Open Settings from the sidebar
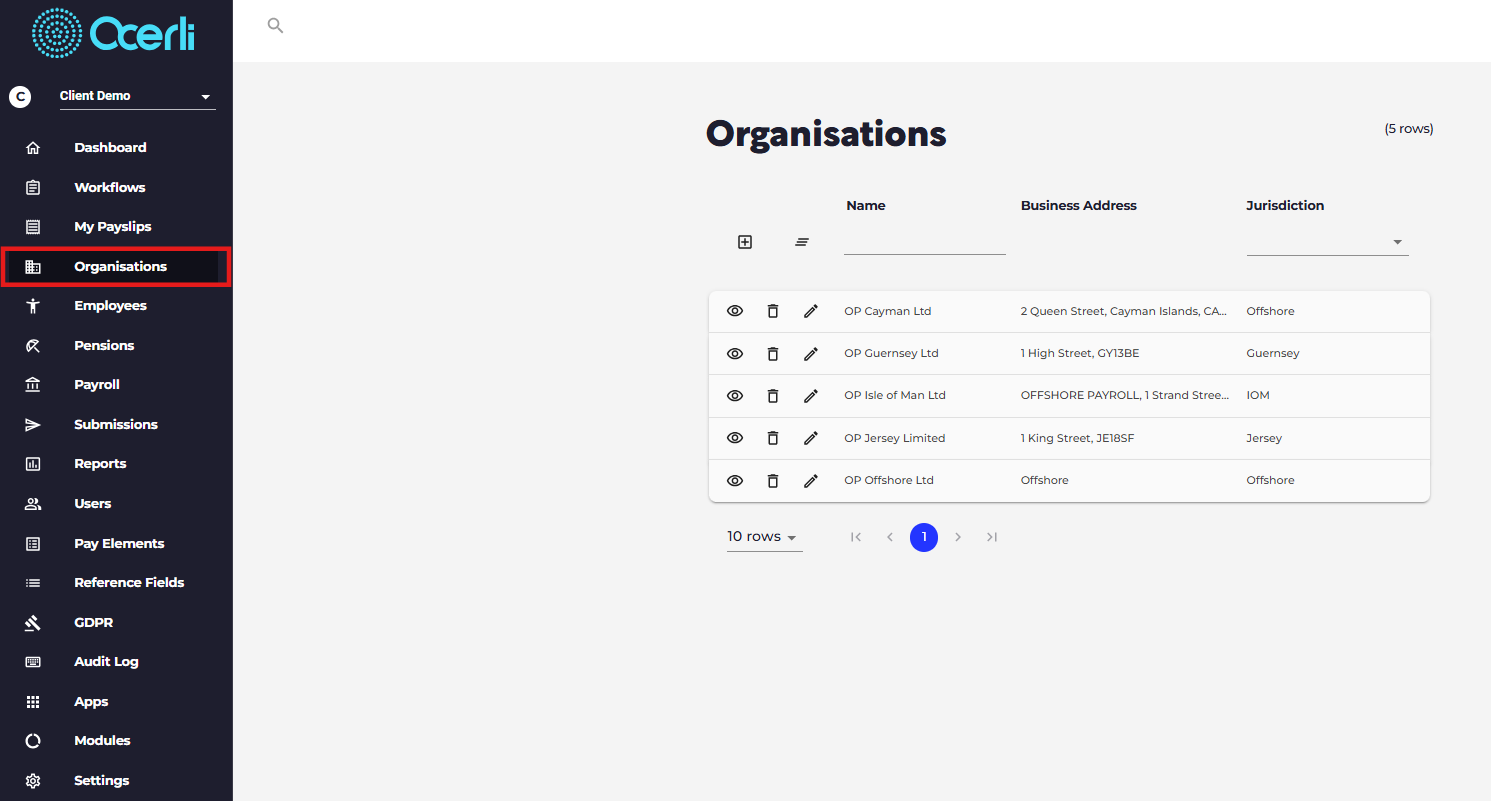The image size is (1491, 801). 101,780
